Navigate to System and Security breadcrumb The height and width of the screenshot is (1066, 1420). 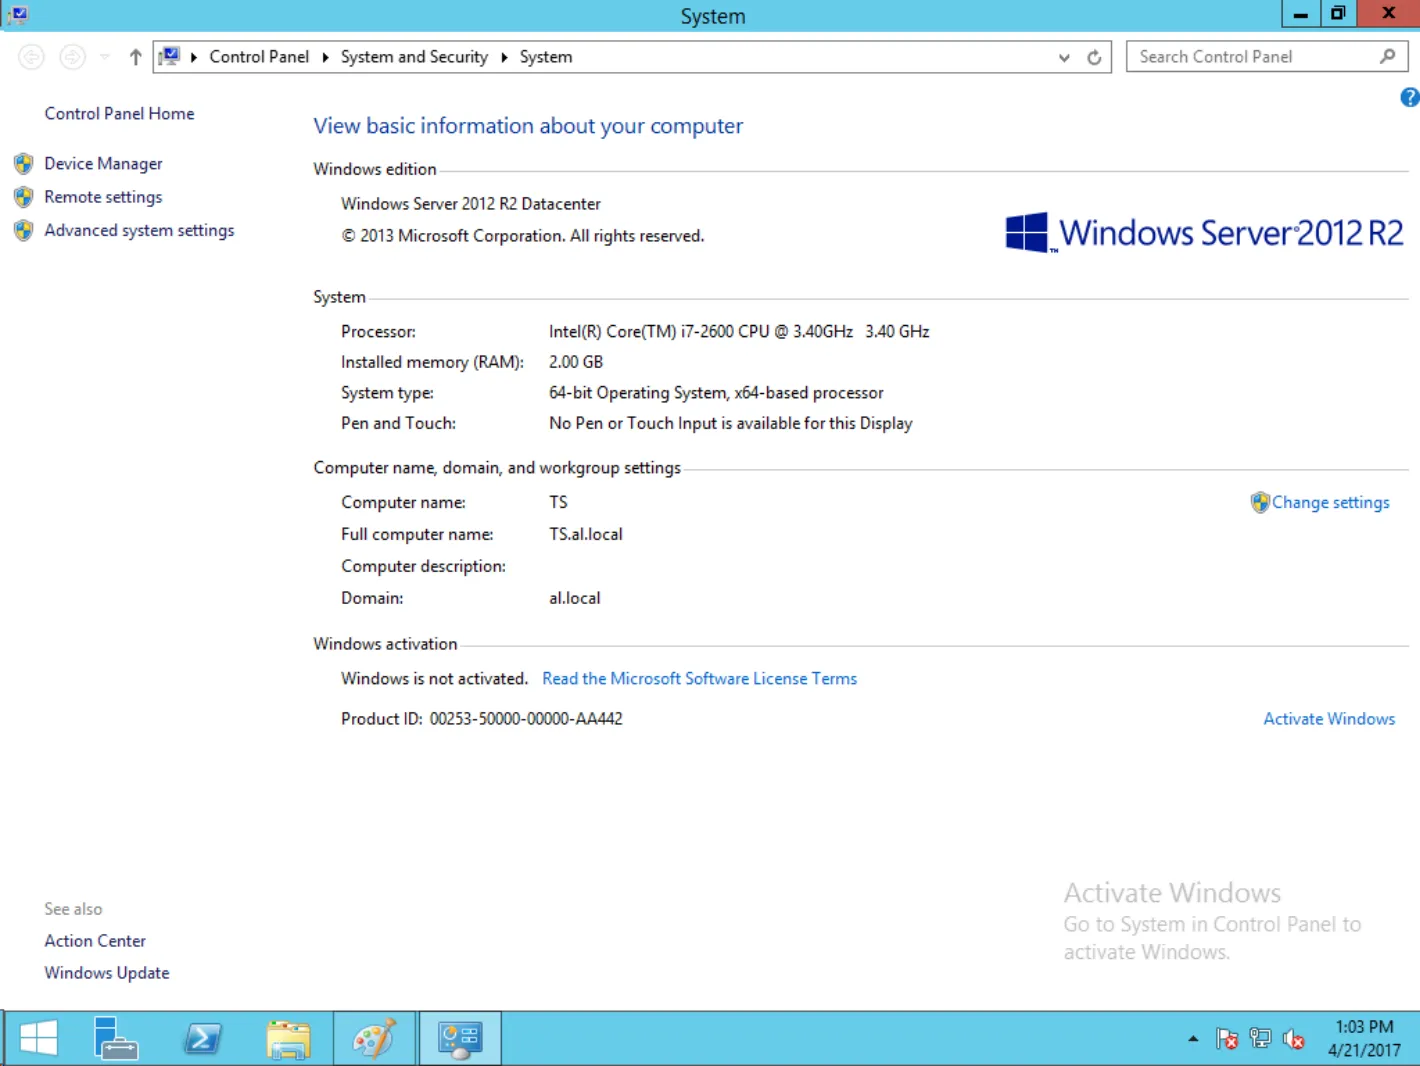[414, 57]
